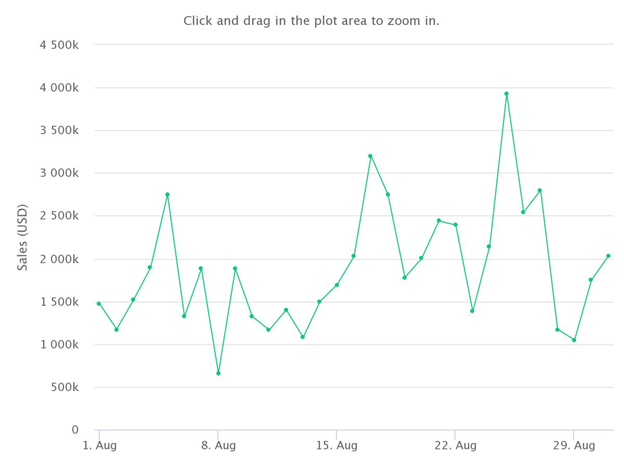Select the last data point on August 31
The width and height of the screenshot is (624, 468).
tap(608, 256)
